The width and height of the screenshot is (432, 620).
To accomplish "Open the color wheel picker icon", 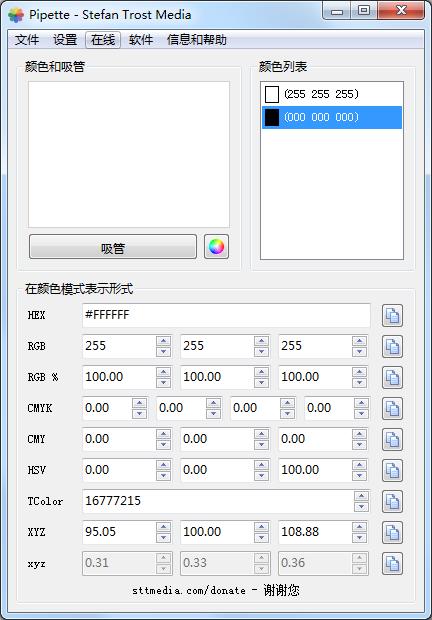I will 216,247.
